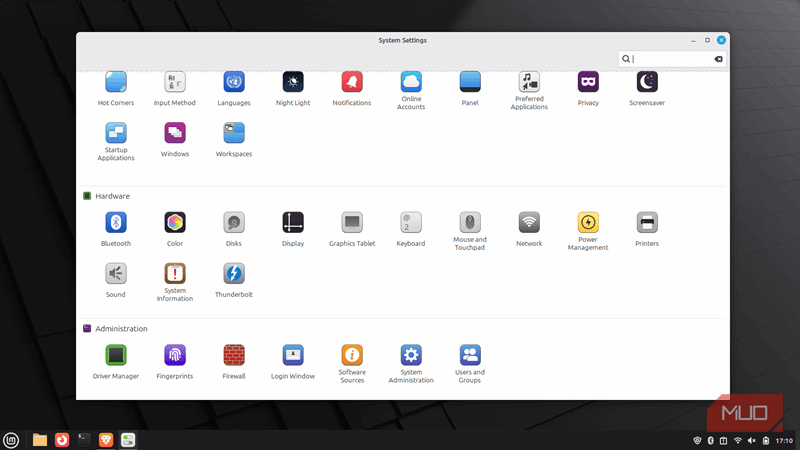The width and height of the screenshot is (800, 450).
Task: Open Night Light settings
Action: click(293, 82)
